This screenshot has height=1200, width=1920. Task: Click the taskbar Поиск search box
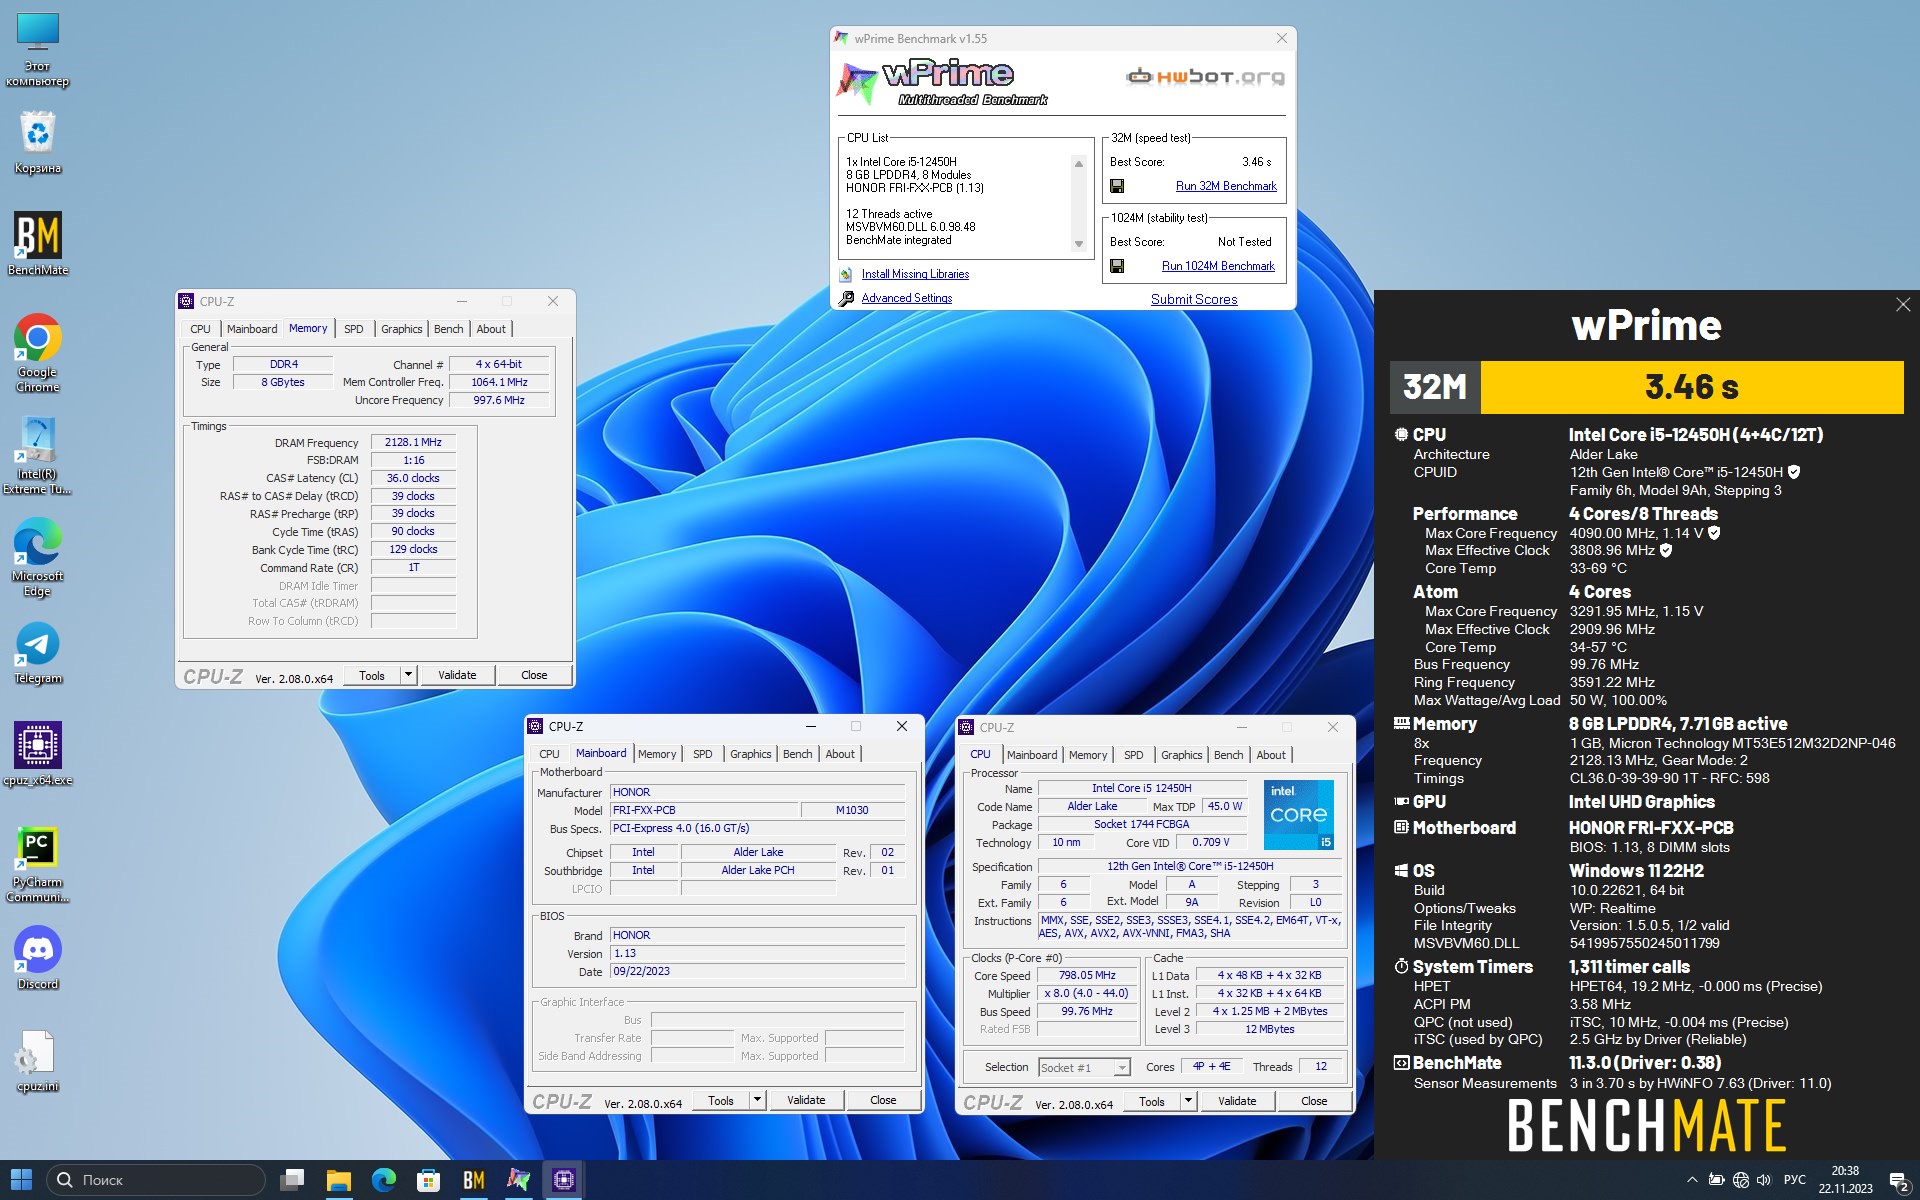click(x=156, y=1180)
